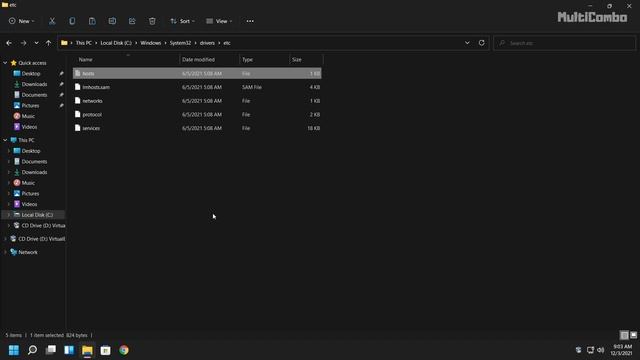Refresh the etc folder
This screenshot has width=640, height=360.
coord(482,43)
